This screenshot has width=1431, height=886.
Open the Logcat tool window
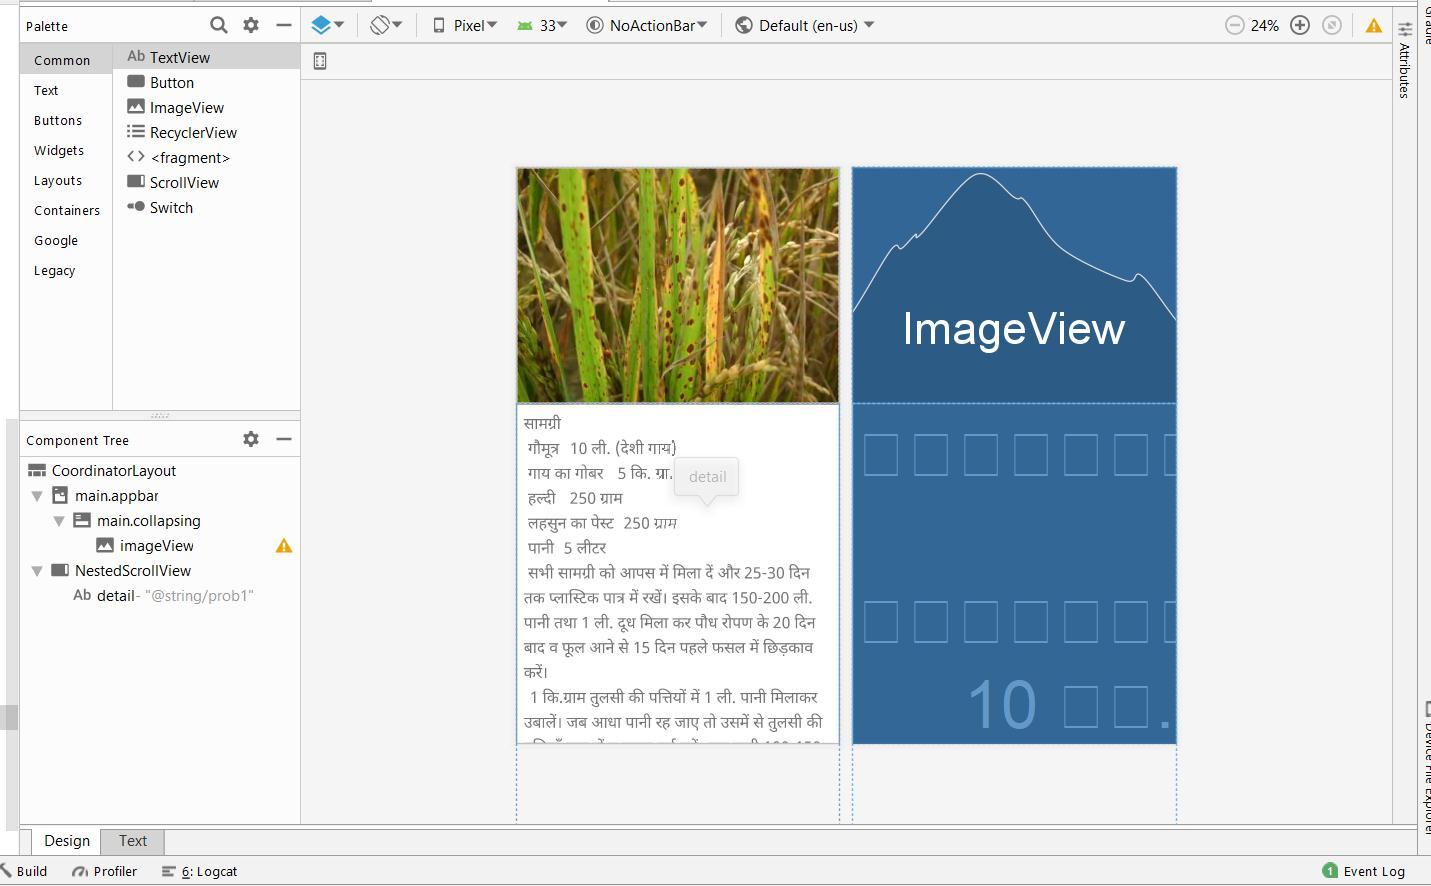(199, 871)
